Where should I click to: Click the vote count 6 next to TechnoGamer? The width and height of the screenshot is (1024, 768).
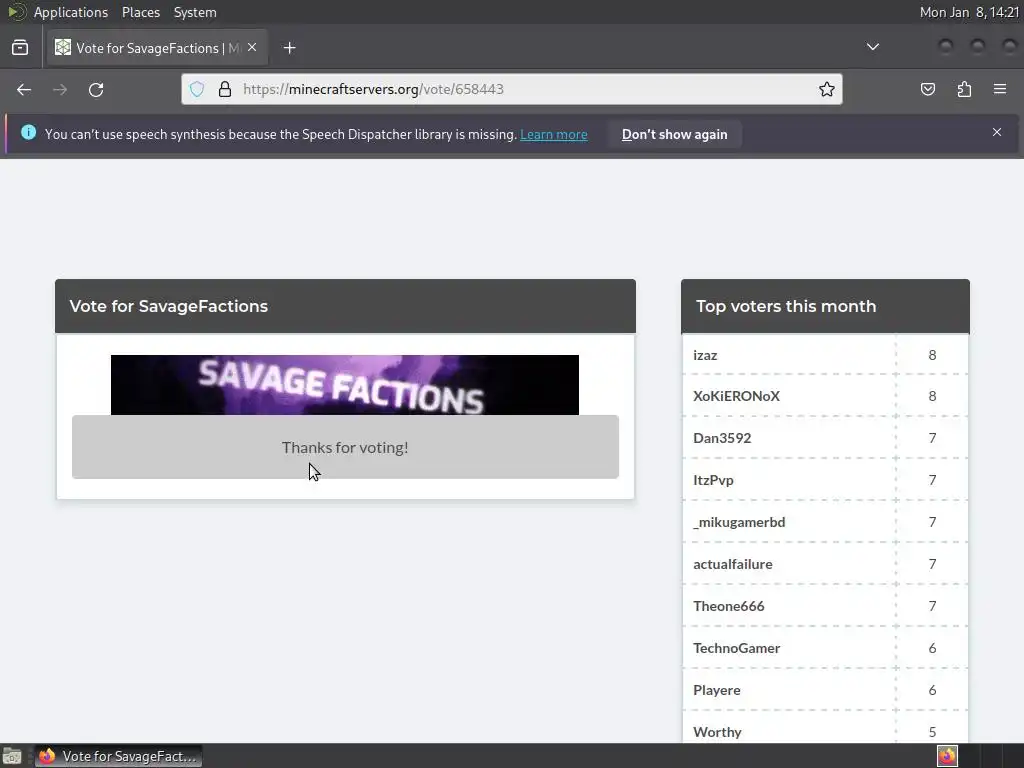pos(932,648)
